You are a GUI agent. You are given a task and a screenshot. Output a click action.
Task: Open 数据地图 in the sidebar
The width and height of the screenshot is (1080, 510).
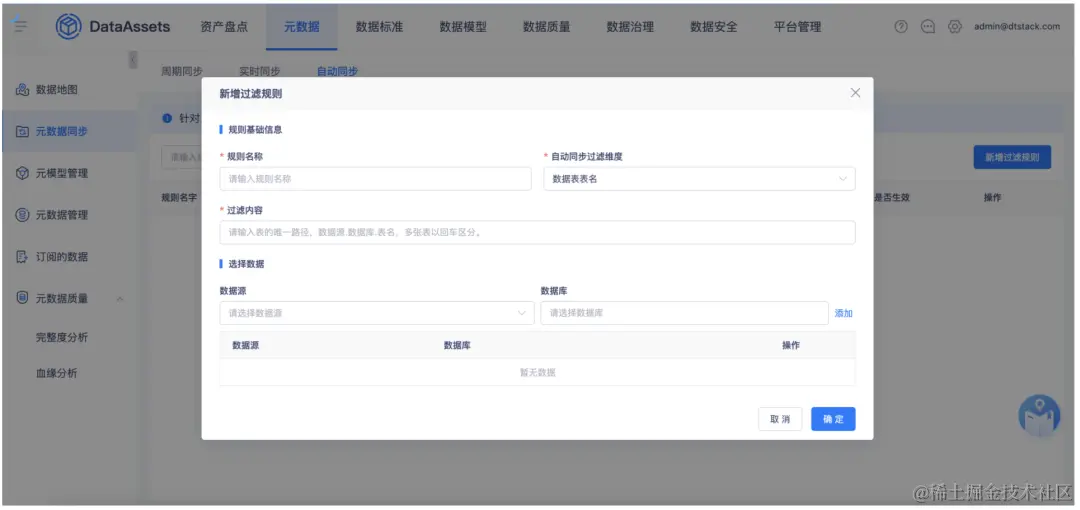coord(56,90)
